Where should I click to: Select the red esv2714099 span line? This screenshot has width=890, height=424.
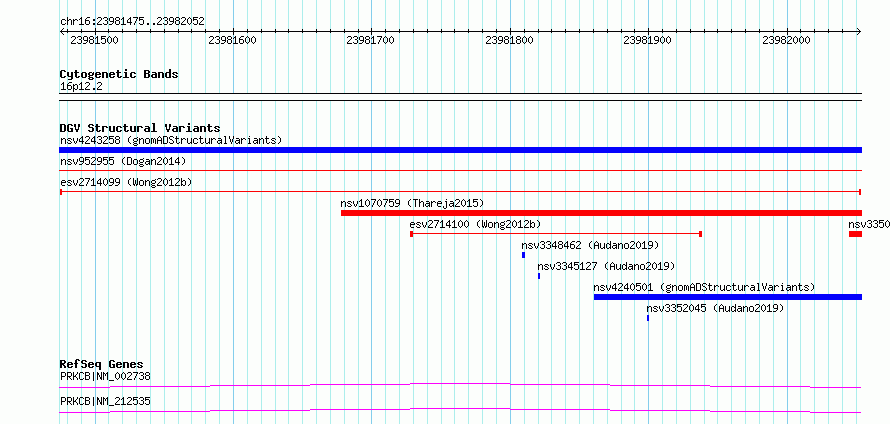point(460,192)
